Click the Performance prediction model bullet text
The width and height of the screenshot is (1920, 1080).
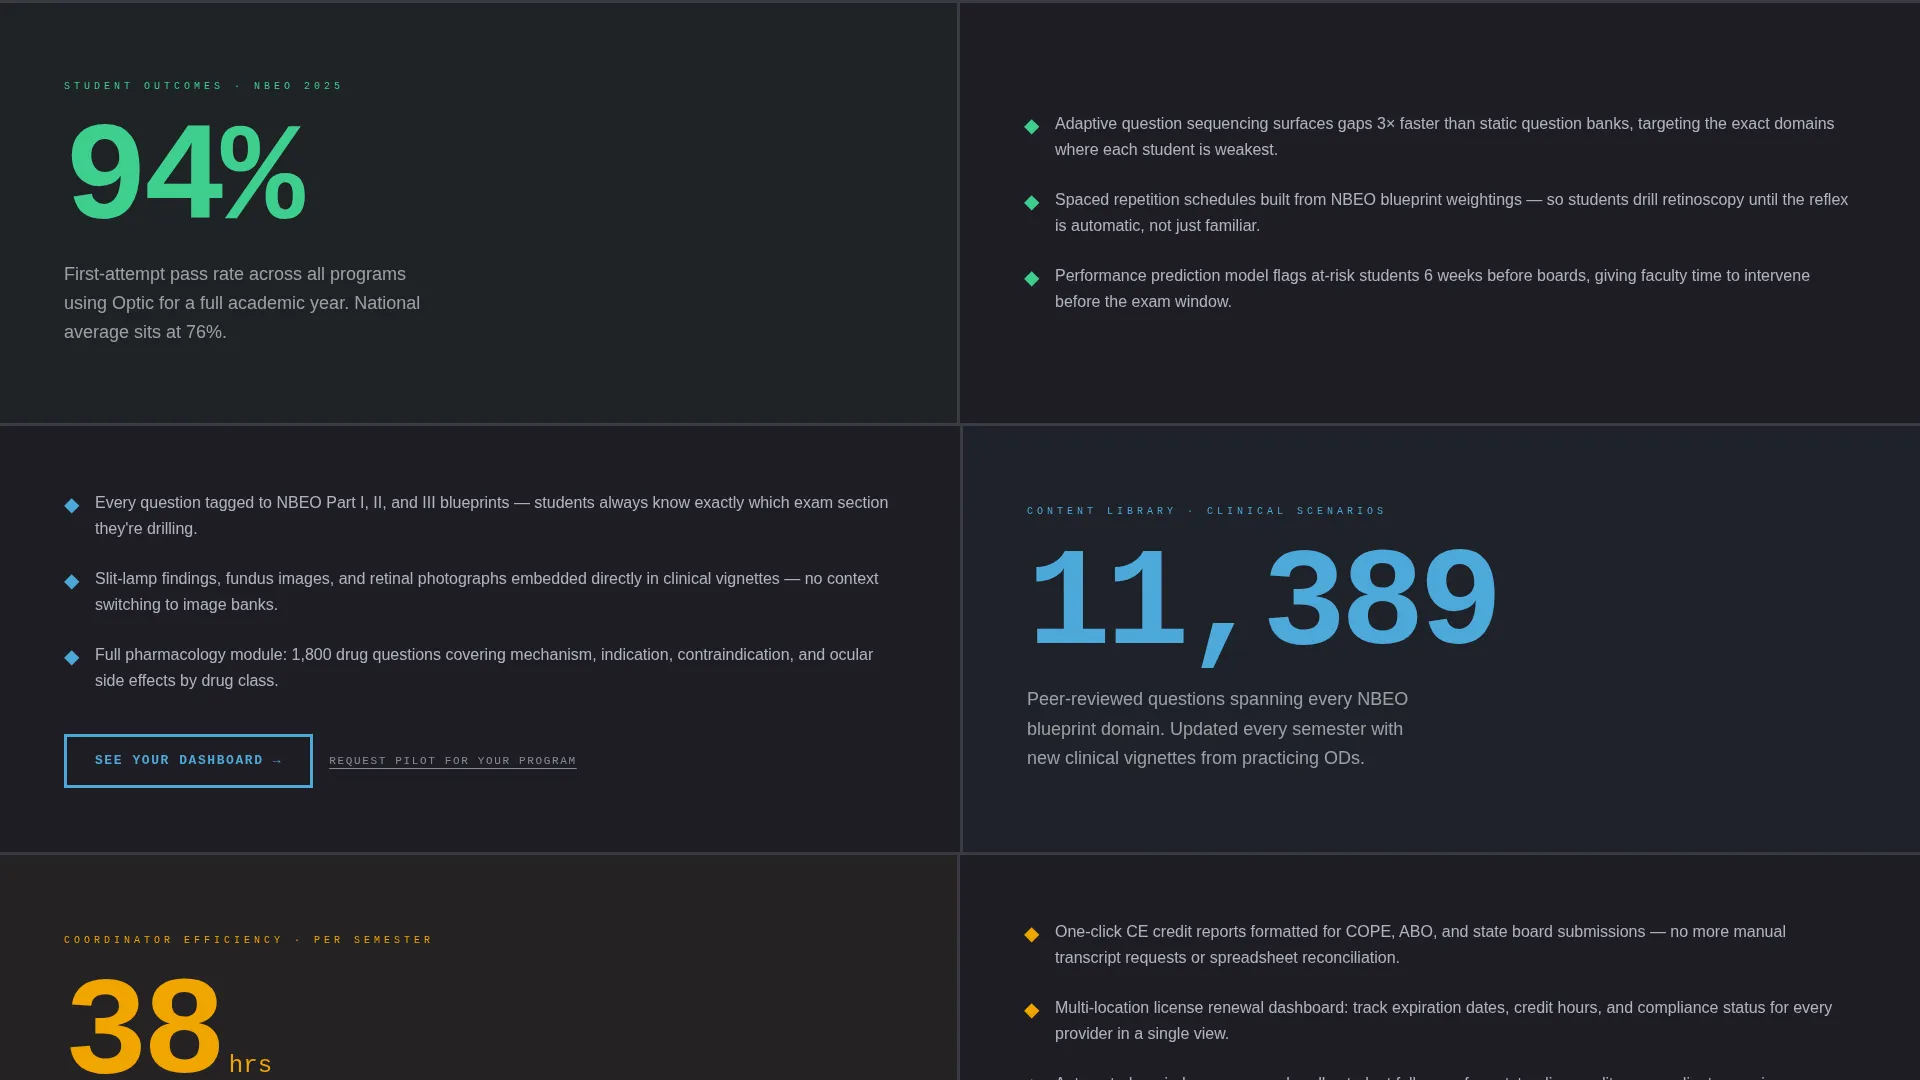1432,289
